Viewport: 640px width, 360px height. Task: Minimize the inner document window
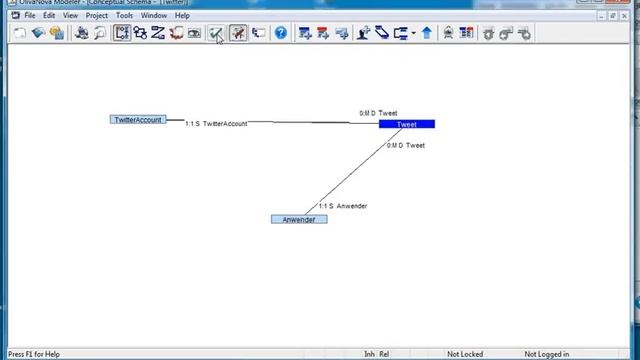click(601, 16)
